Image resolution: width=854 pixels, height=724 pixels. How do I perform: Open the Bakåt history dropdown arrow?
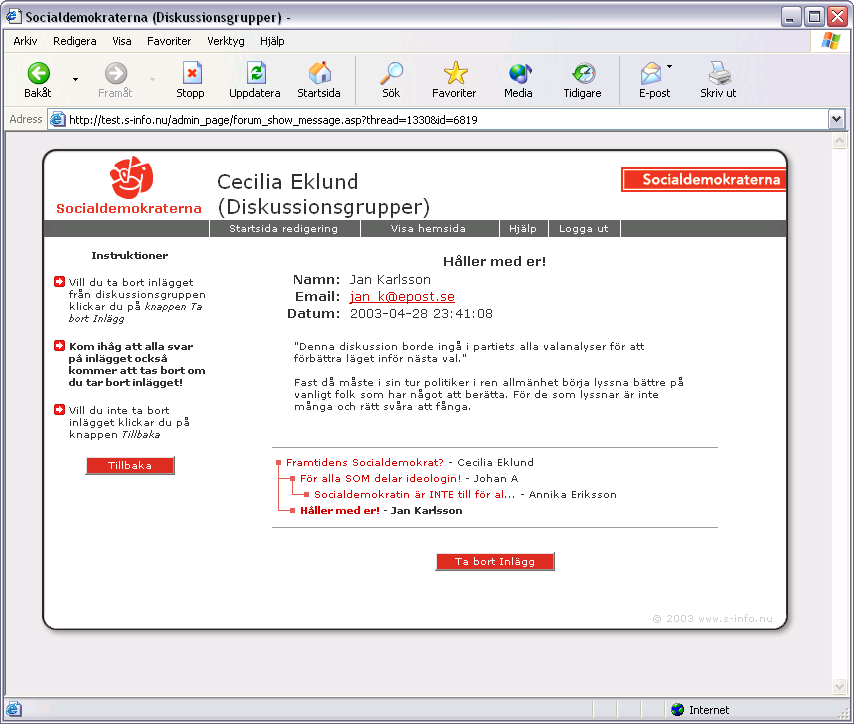[x=75, y=80]
